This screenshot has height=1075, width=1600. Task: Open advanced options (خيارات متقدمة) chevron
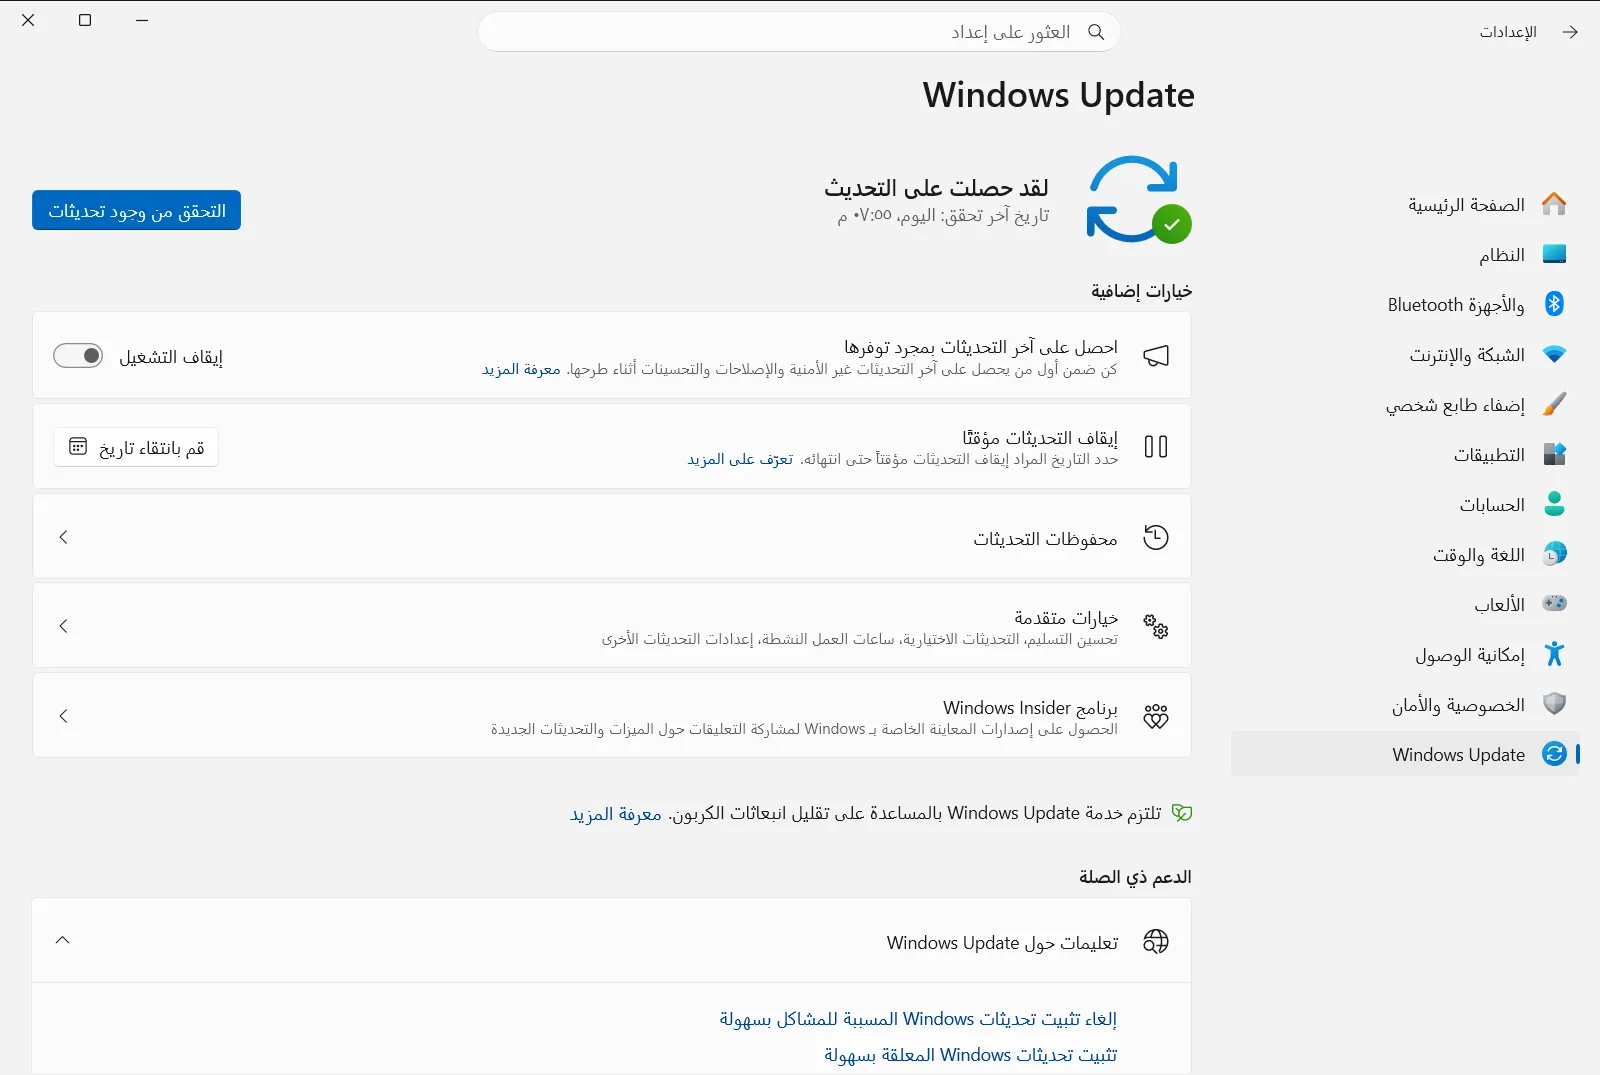coord(64,626)
